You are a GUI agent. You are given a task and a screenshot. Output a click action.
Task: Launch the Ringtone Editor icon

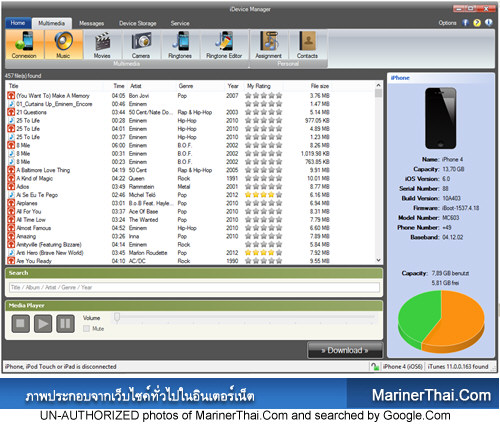[x=224, y=44]
